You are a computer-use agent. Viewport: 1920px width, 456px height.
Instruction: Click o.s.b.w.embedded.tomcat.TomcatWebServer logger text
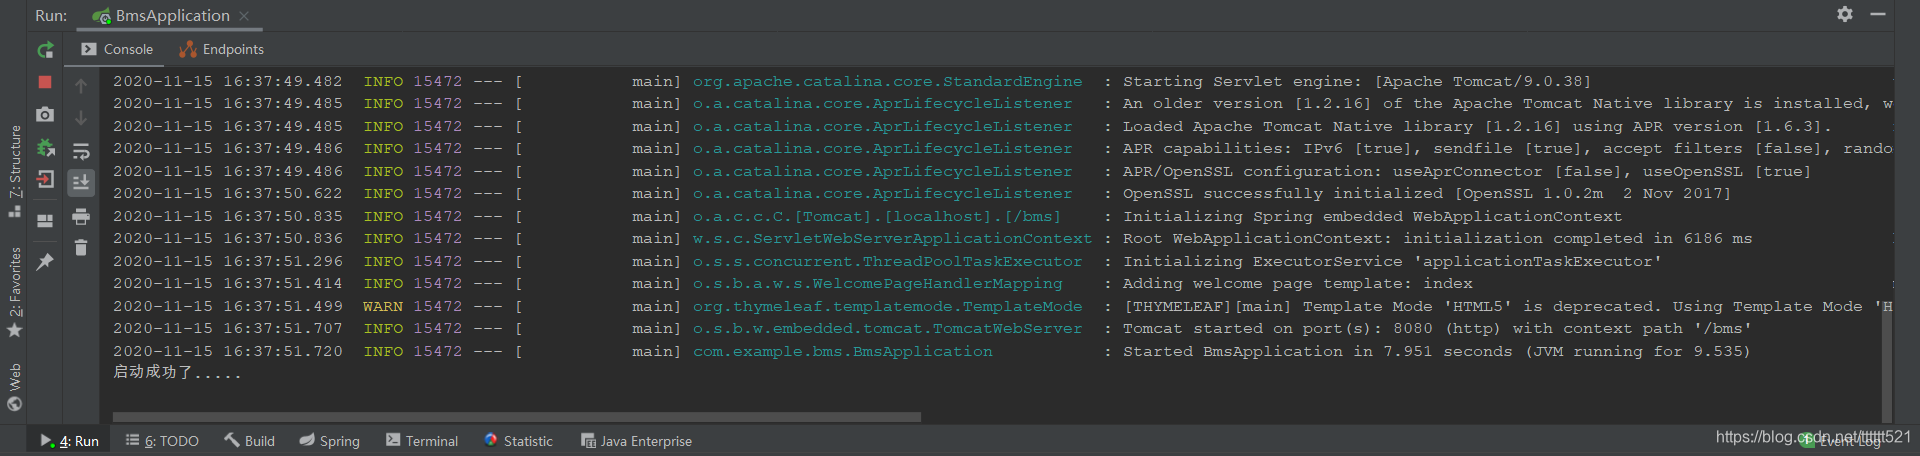click(x=887, y=329)
